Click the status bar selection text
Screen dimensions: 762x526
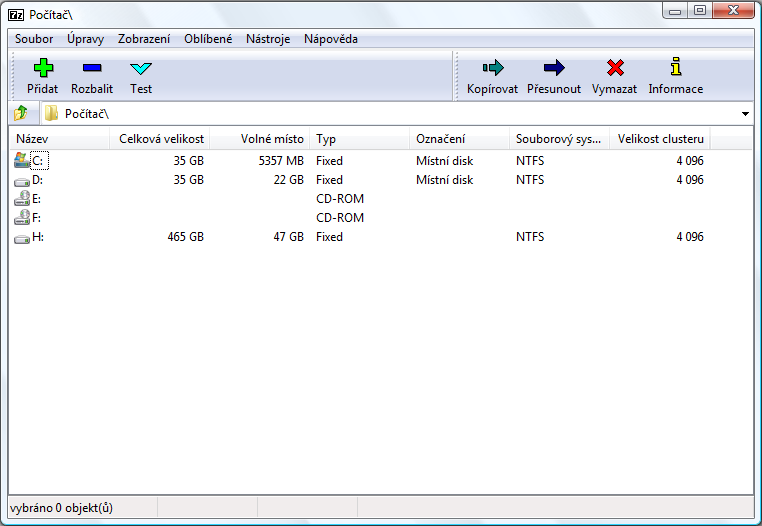pos(61,508)
